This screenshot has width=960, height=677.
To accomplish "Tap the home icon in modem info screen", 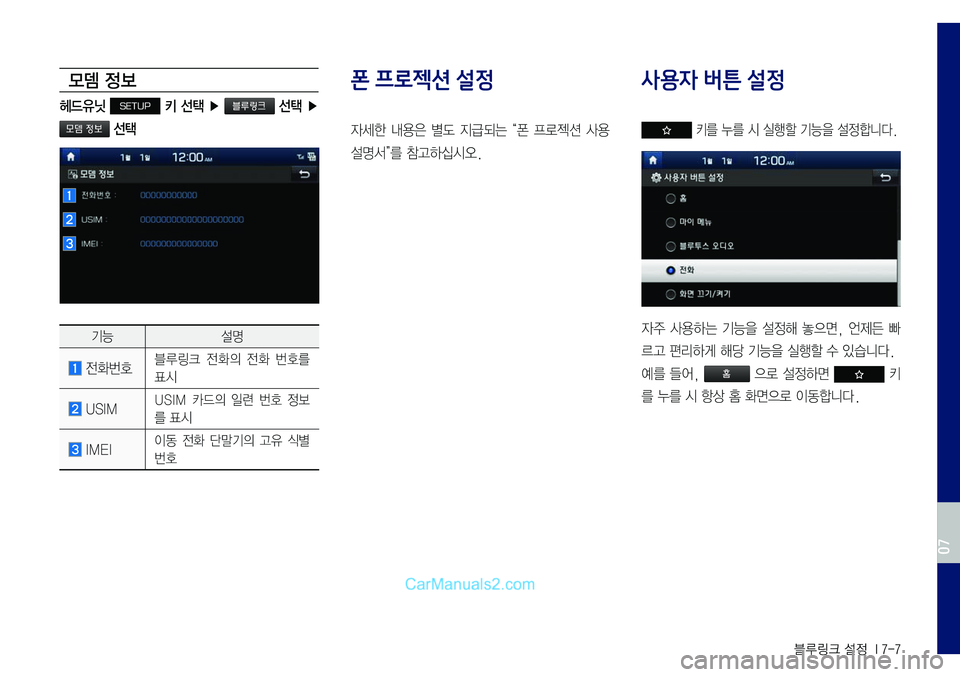I will pos(71,157).
